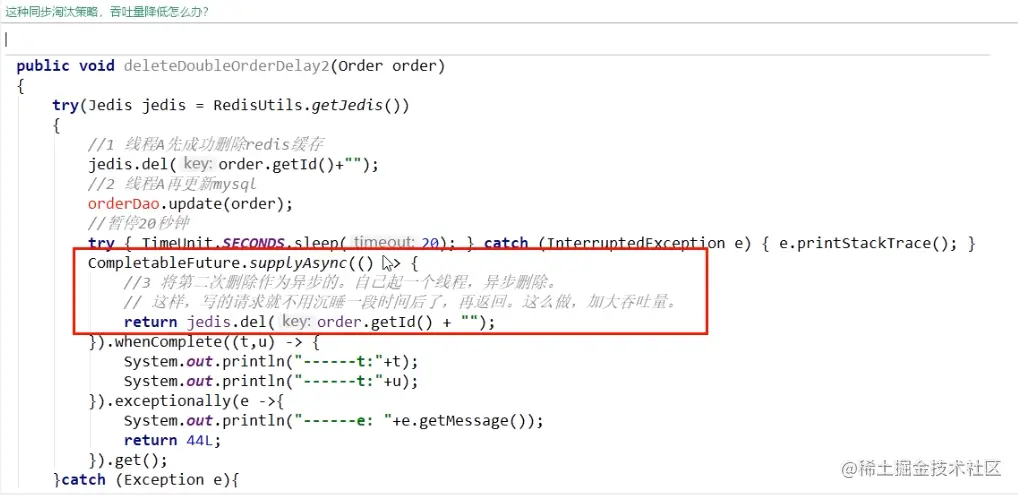The height and width of the screenshot is (495, 1018).
Task: Click the }).get(); line
Action: [128, 460]
